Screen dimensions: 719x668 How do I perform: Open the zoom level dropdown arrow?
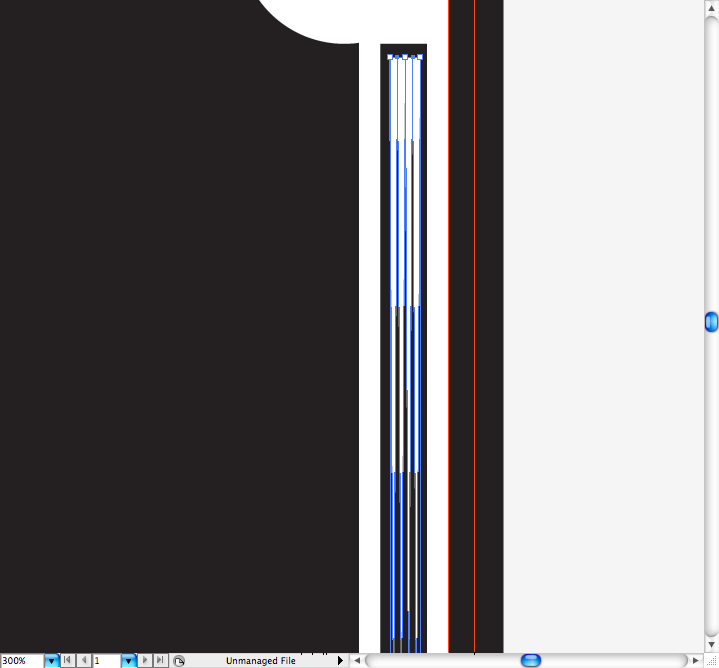[x=51, y=661]
